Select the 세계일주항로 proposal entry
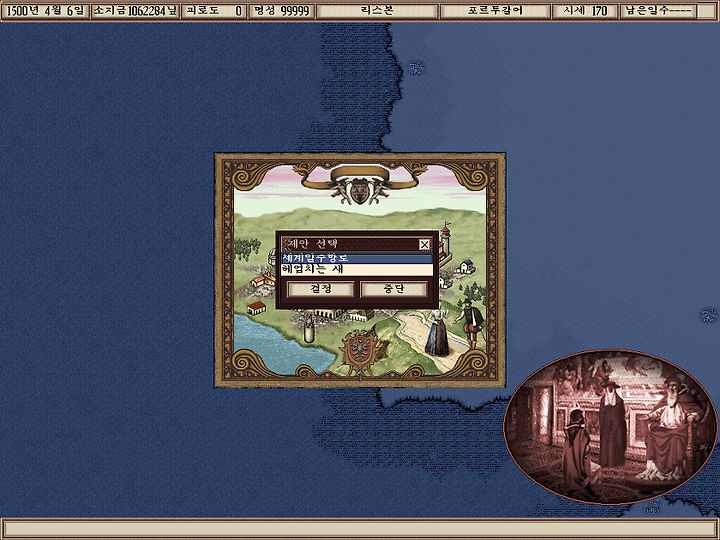The image size is (720, 540). [357, 259]
